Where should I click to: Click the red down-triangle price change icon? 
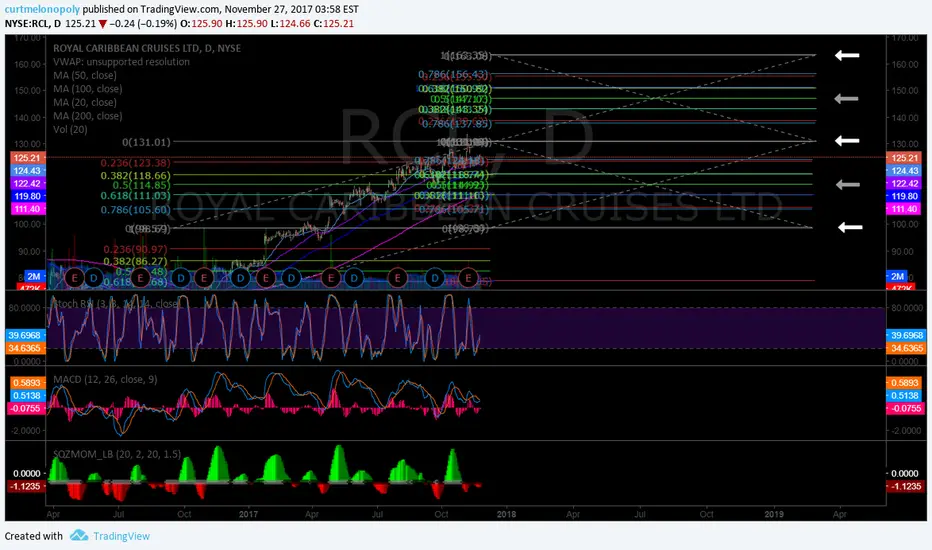click(103, 24)
